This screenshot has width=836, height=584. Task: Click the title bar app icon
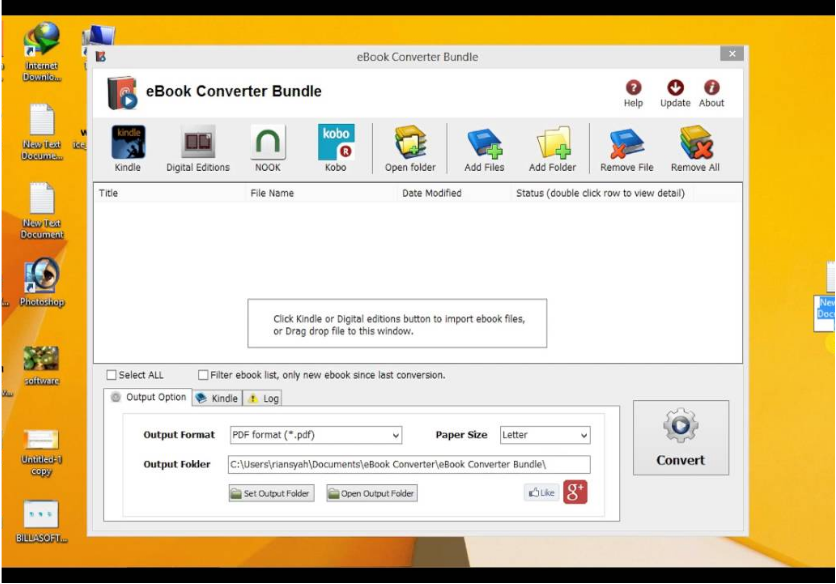pos(101,57)
